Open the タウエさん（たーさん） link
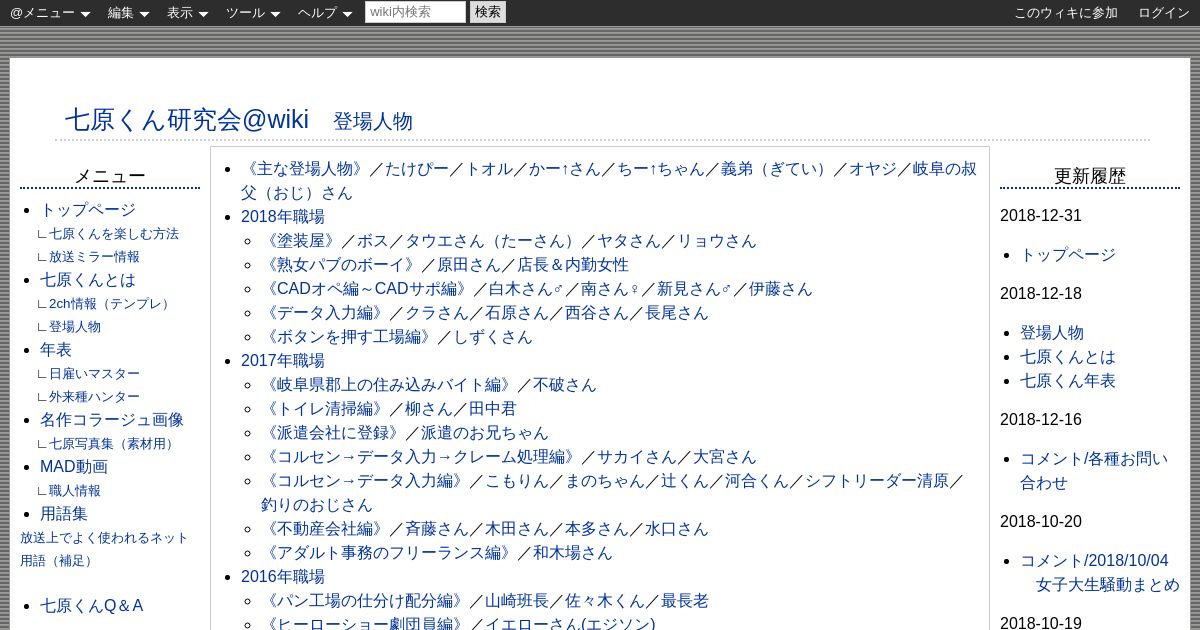Viewport: 1200px width, 630px height. [x=493, y=241]
